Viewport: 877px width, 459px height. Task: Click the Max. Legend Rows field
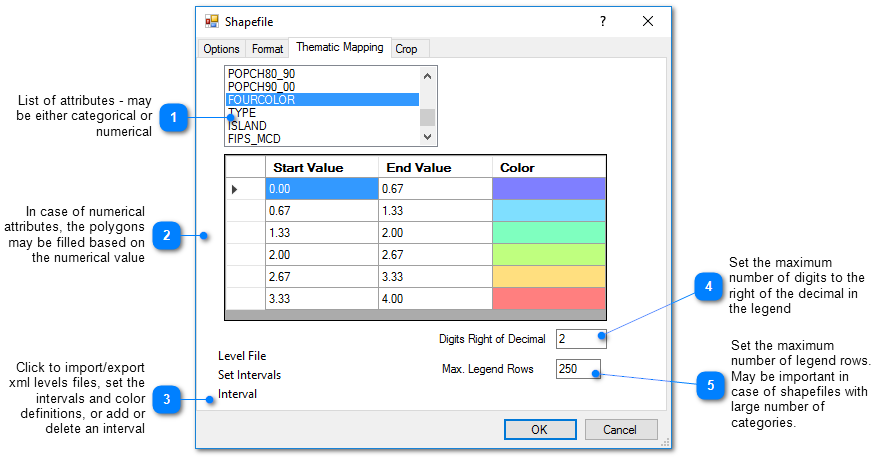tap(580, 369)
